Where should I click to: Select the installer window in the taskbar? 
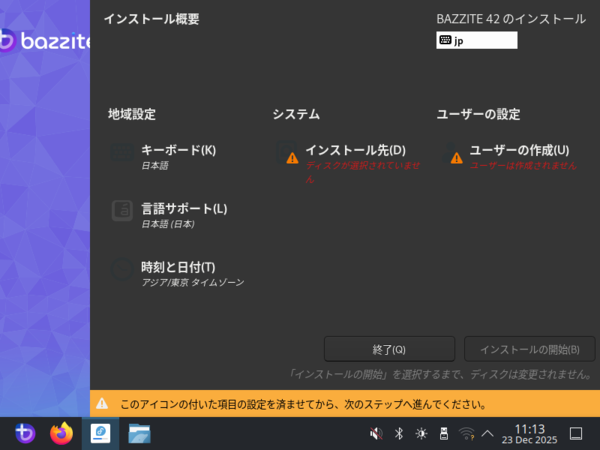point(100,434)
